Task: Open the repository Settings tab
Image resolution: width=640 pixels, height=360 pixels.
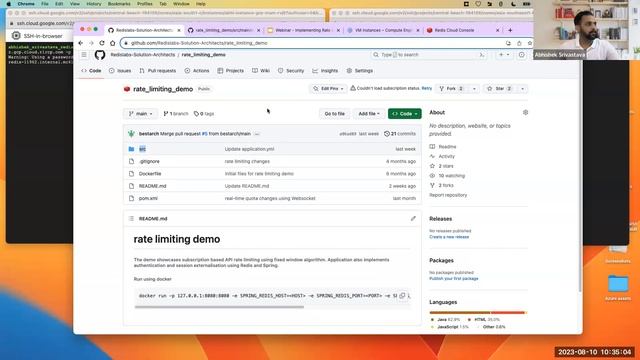Action: pos(360,71)
